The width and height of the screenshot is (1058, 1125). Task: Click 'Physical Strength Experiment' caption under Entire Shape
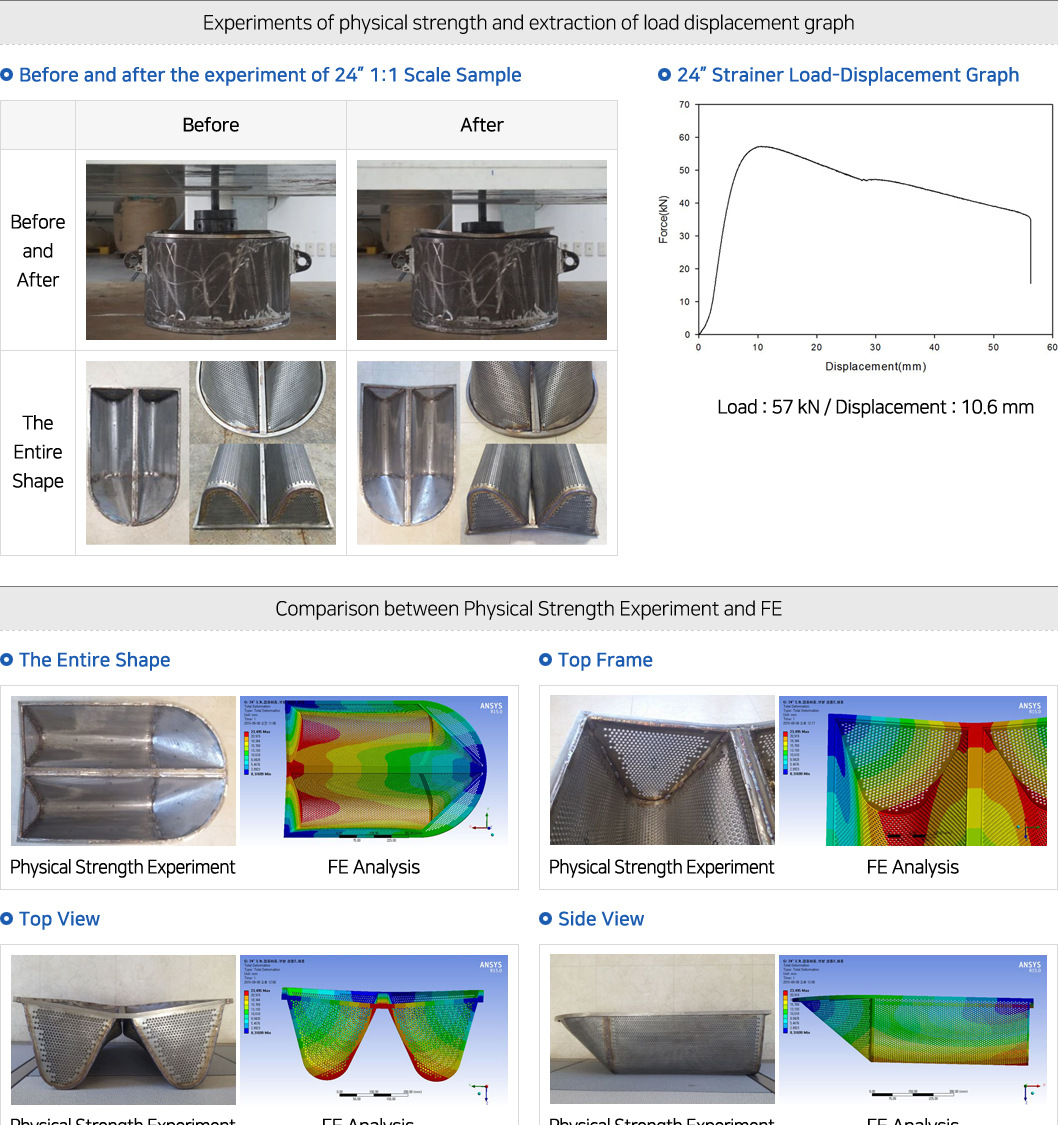(123, 867)
